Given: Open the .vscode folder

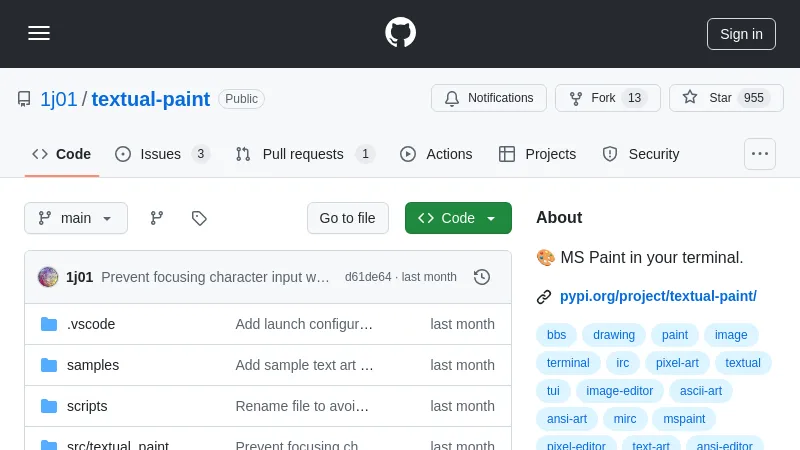Looking at the screenshot, I should pyautogui.click(x=91, y=324).
